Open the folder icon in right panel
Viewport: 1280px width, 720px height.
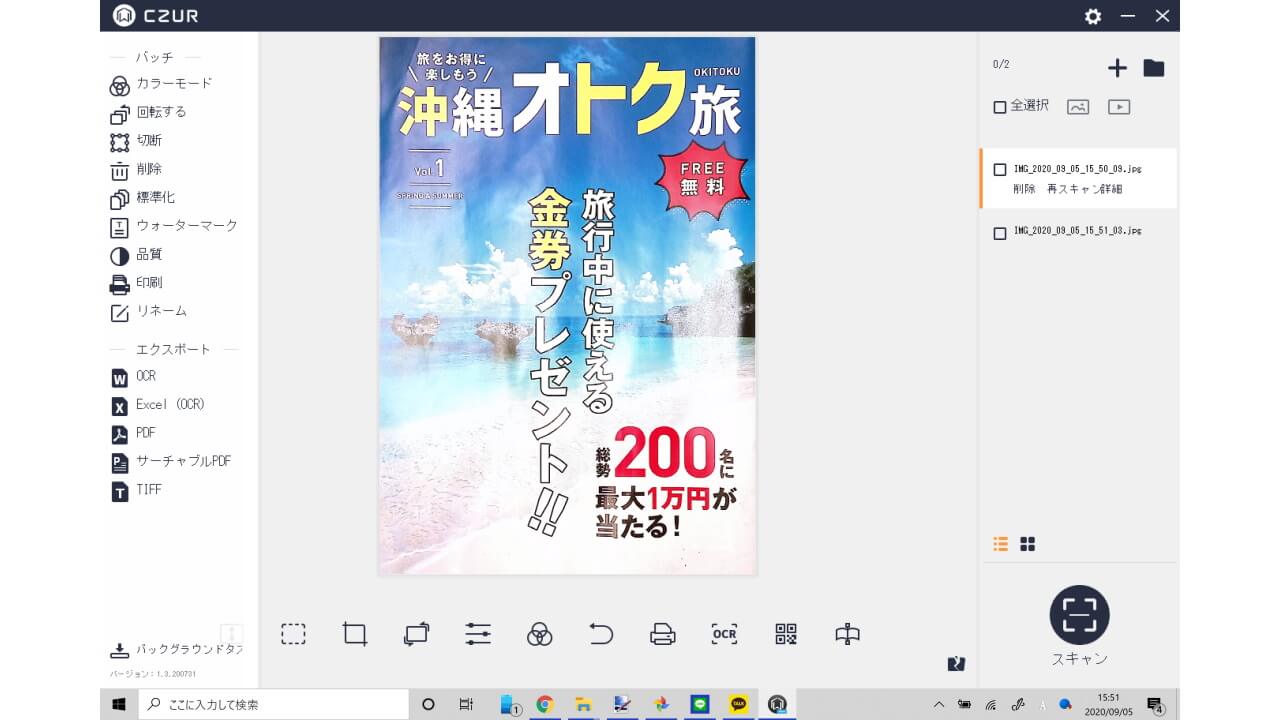coord(1154,68)
